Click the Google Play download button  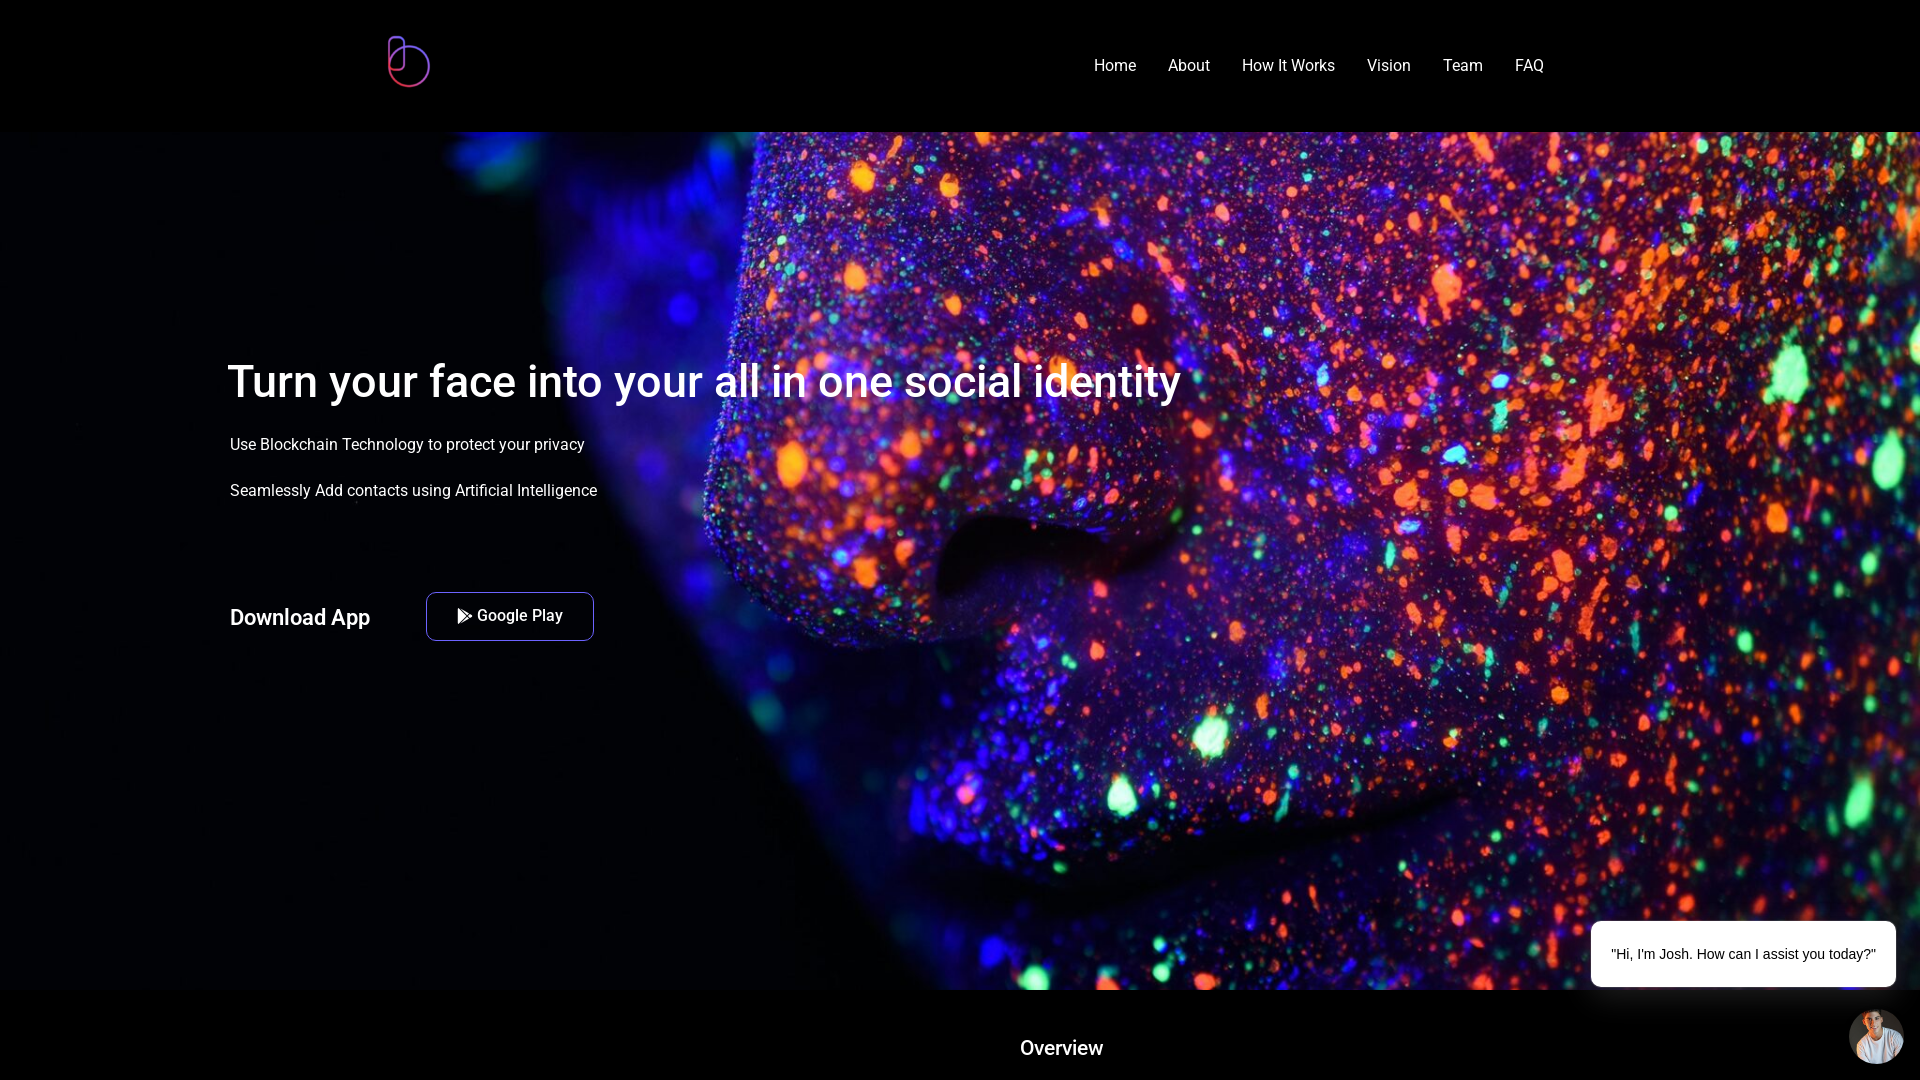[x=510, y=616]
